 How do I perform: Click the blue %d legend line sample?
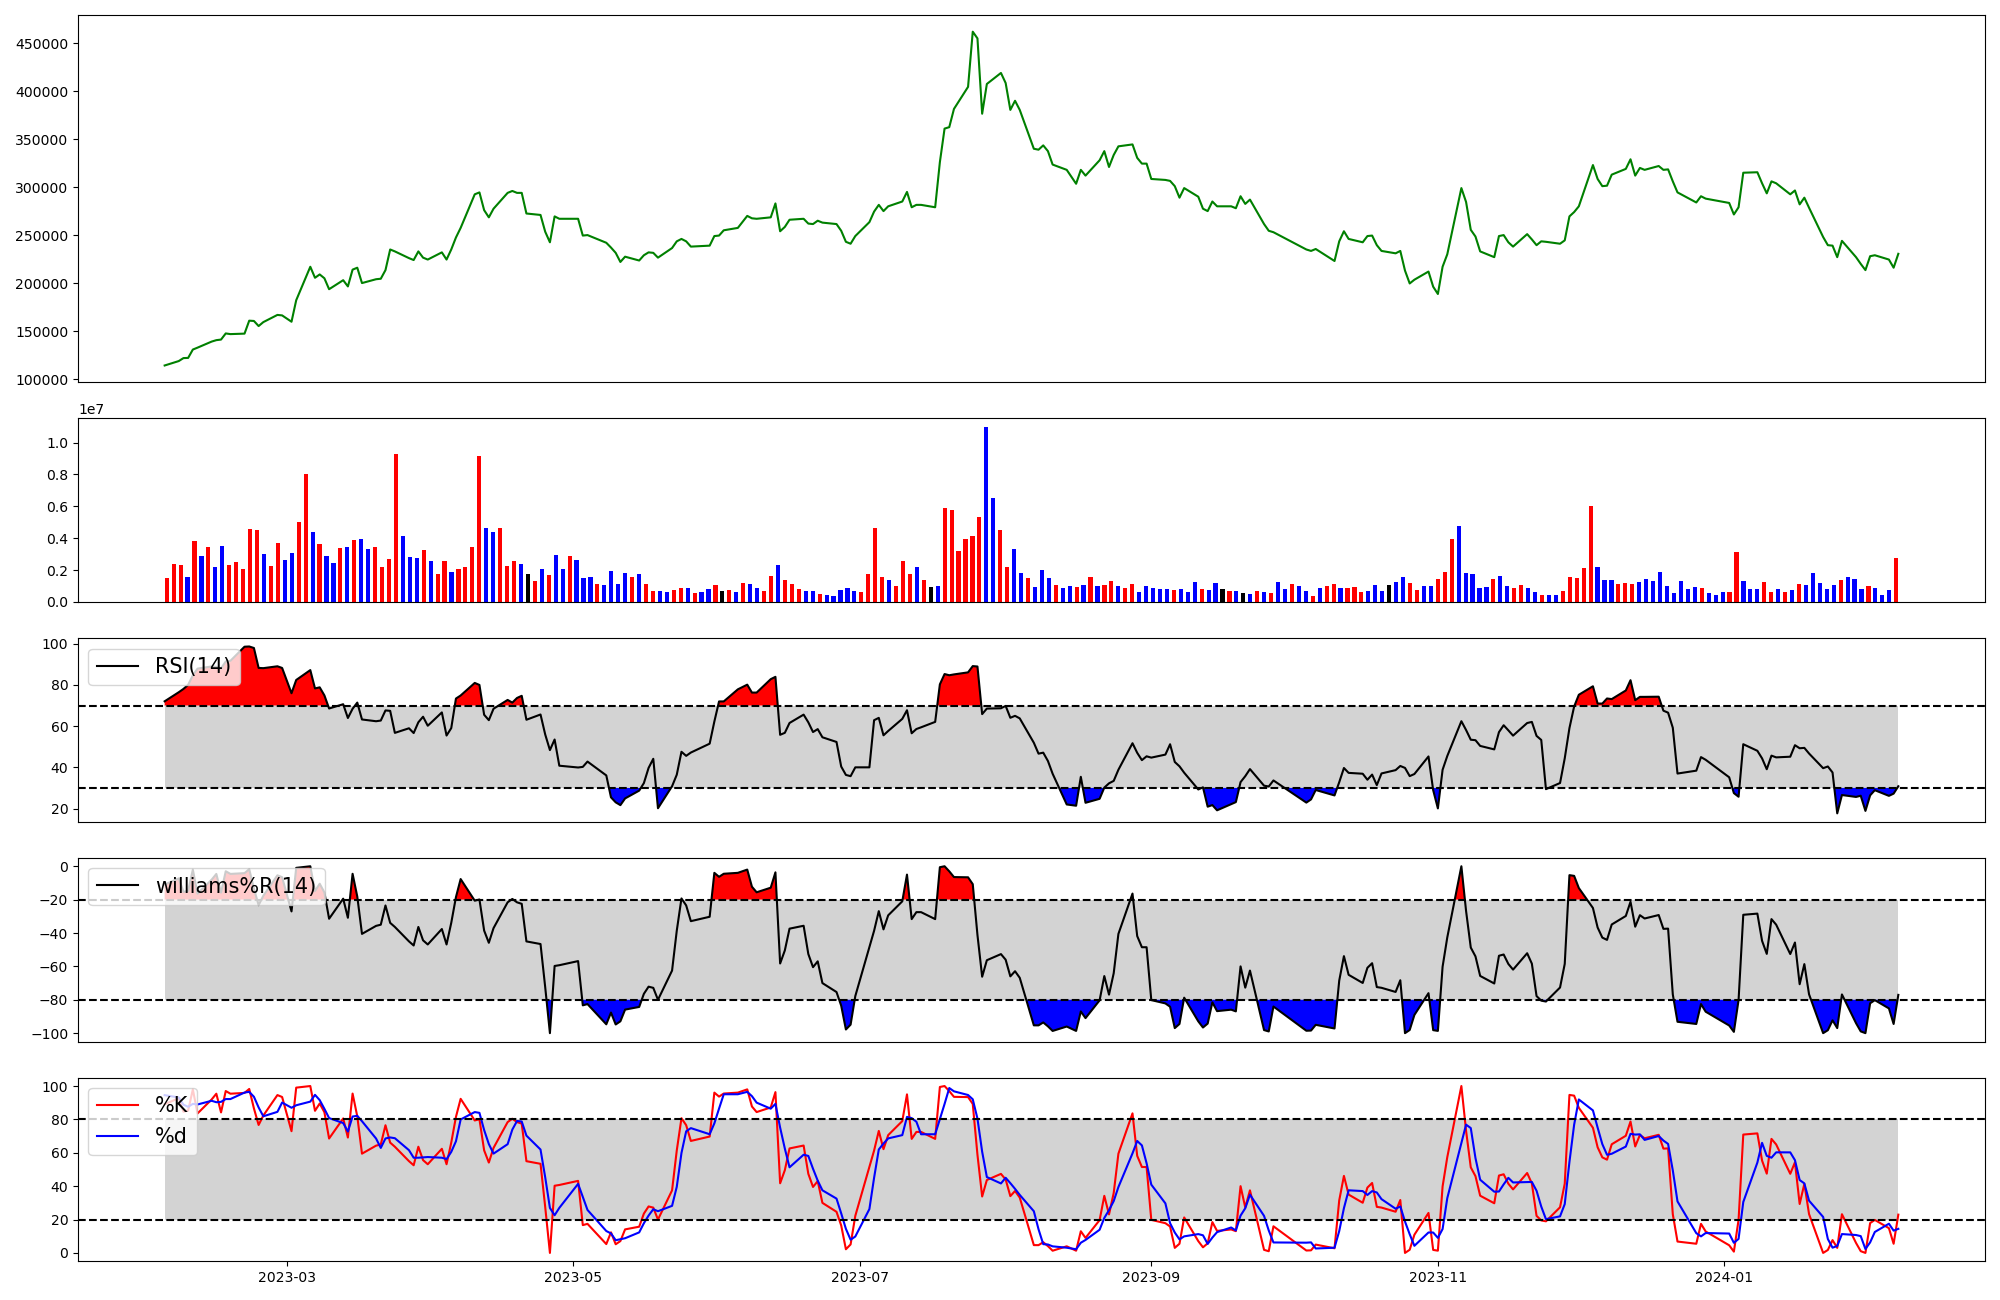[x=117, y=1136]
